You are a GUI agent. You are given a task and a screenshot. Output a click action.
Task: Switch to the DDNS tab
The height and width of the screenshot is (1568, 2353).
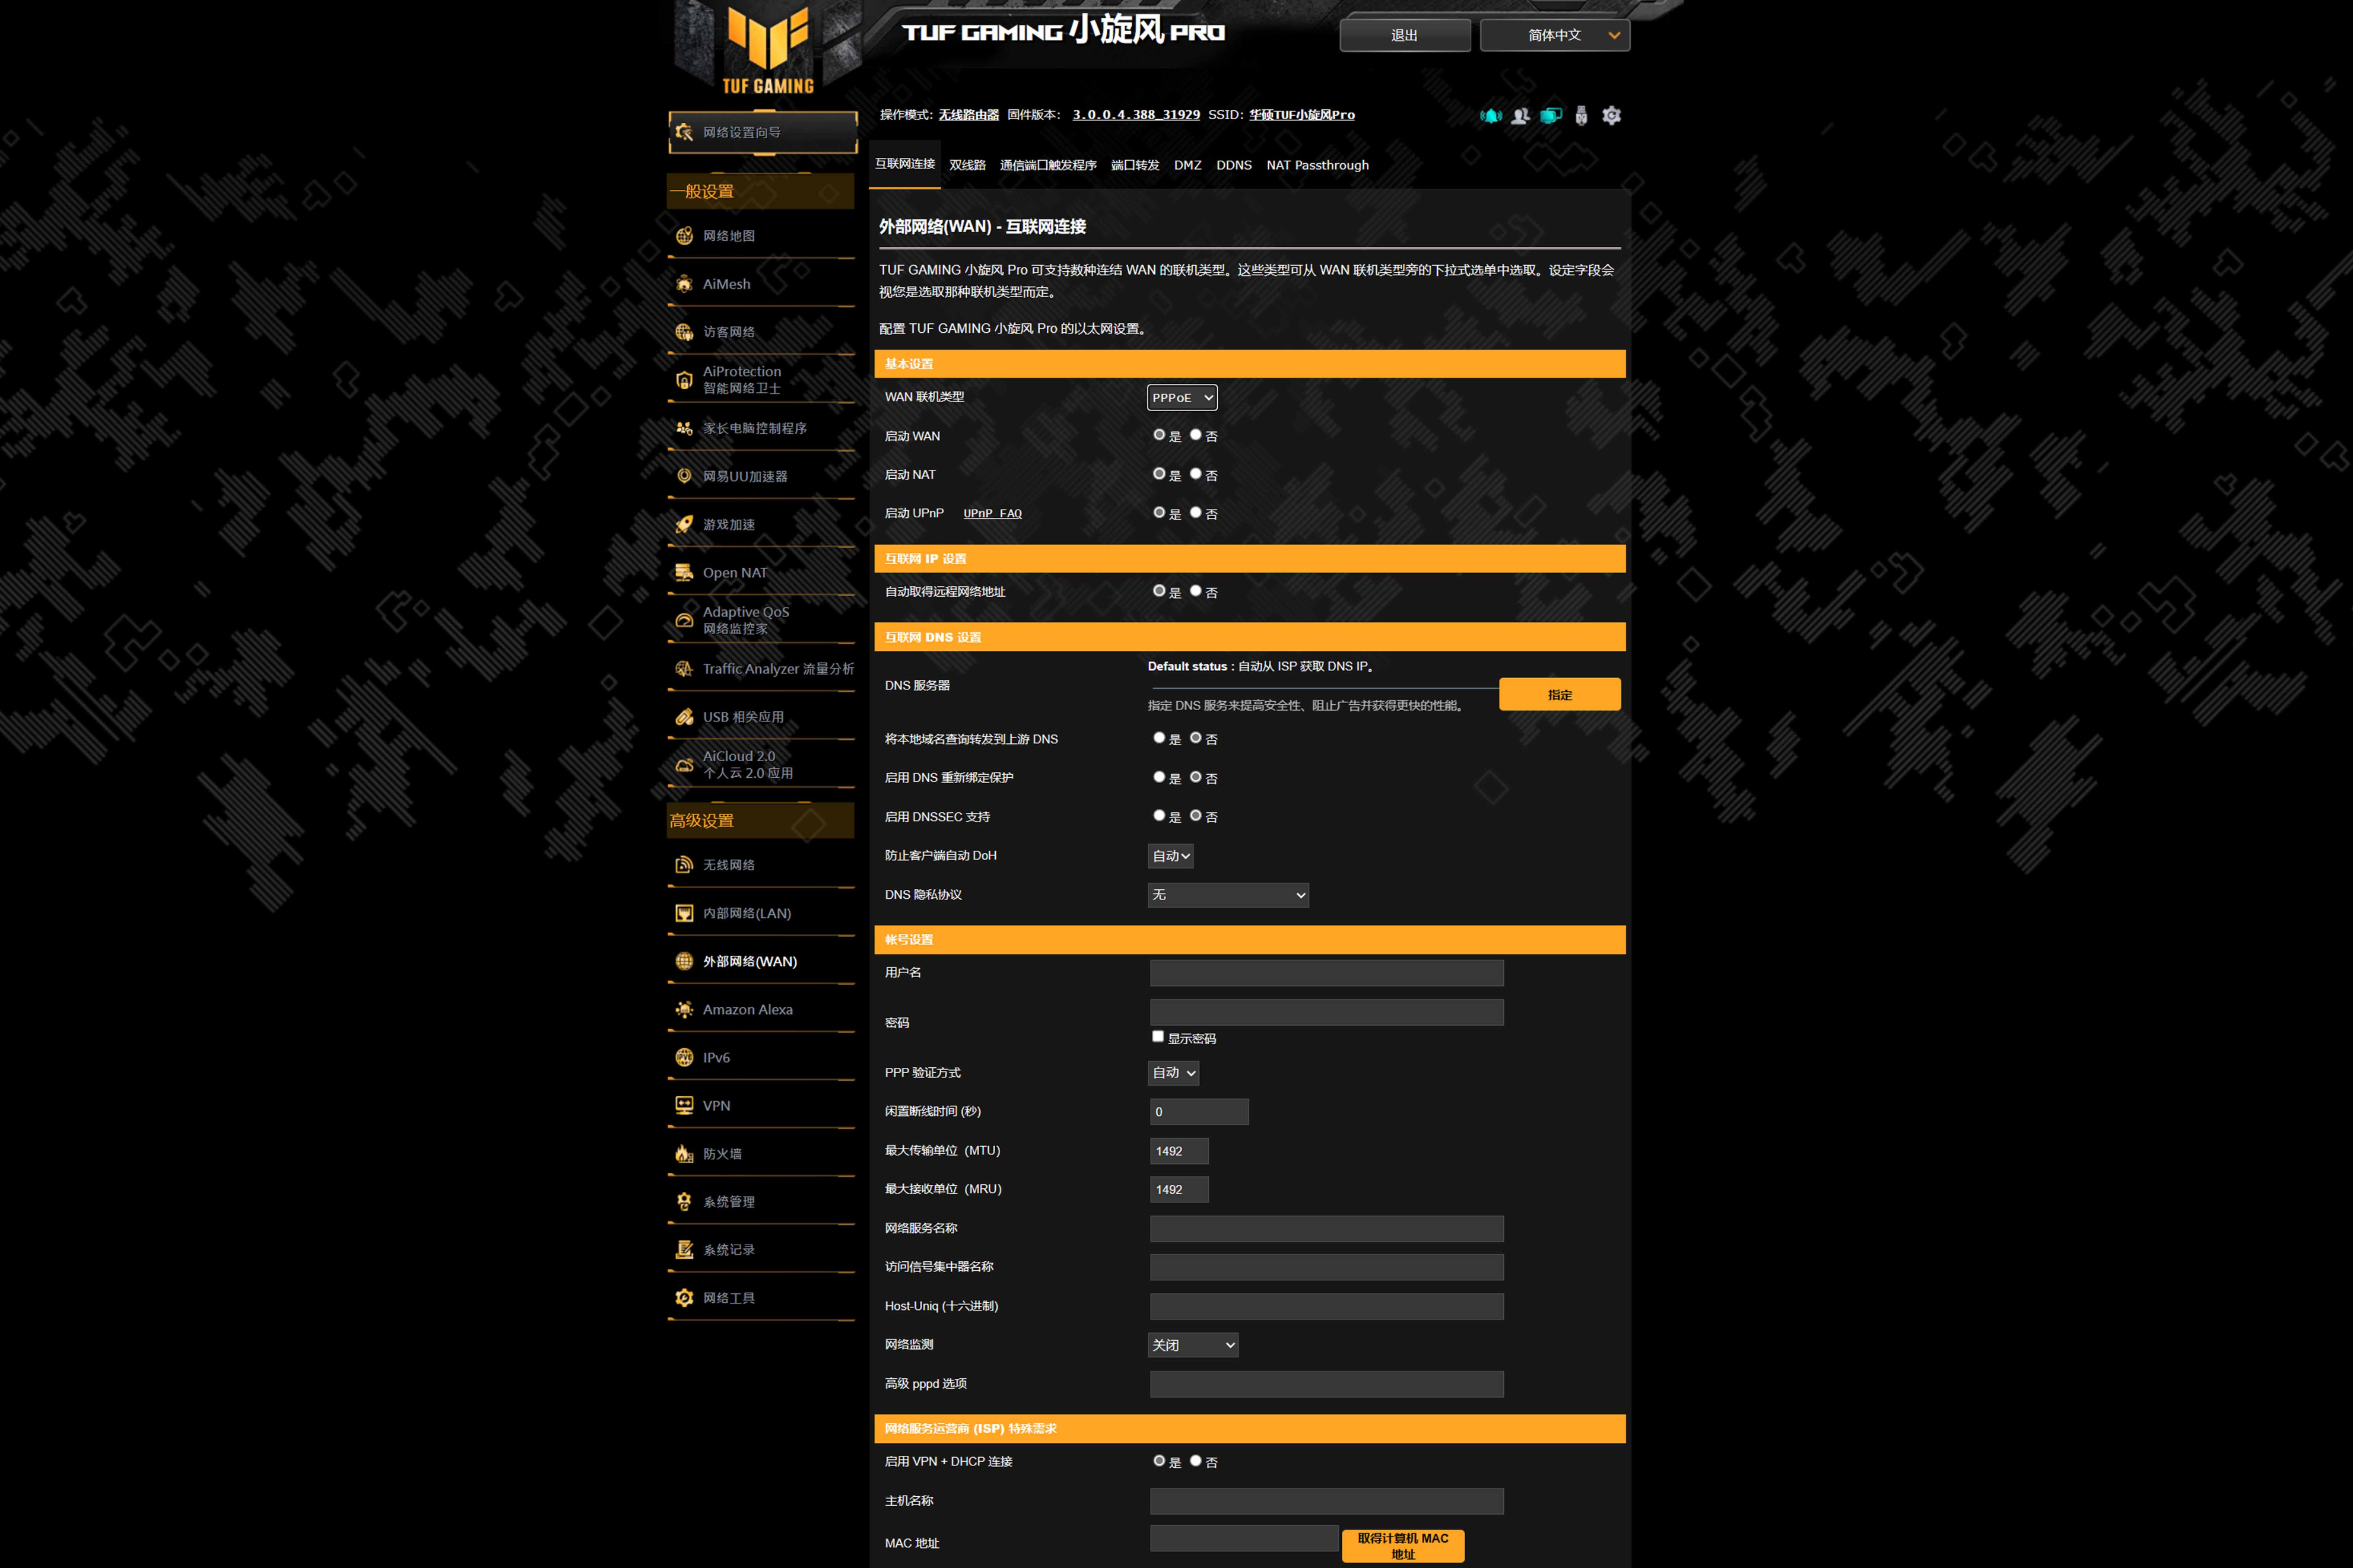point(1233,165)
